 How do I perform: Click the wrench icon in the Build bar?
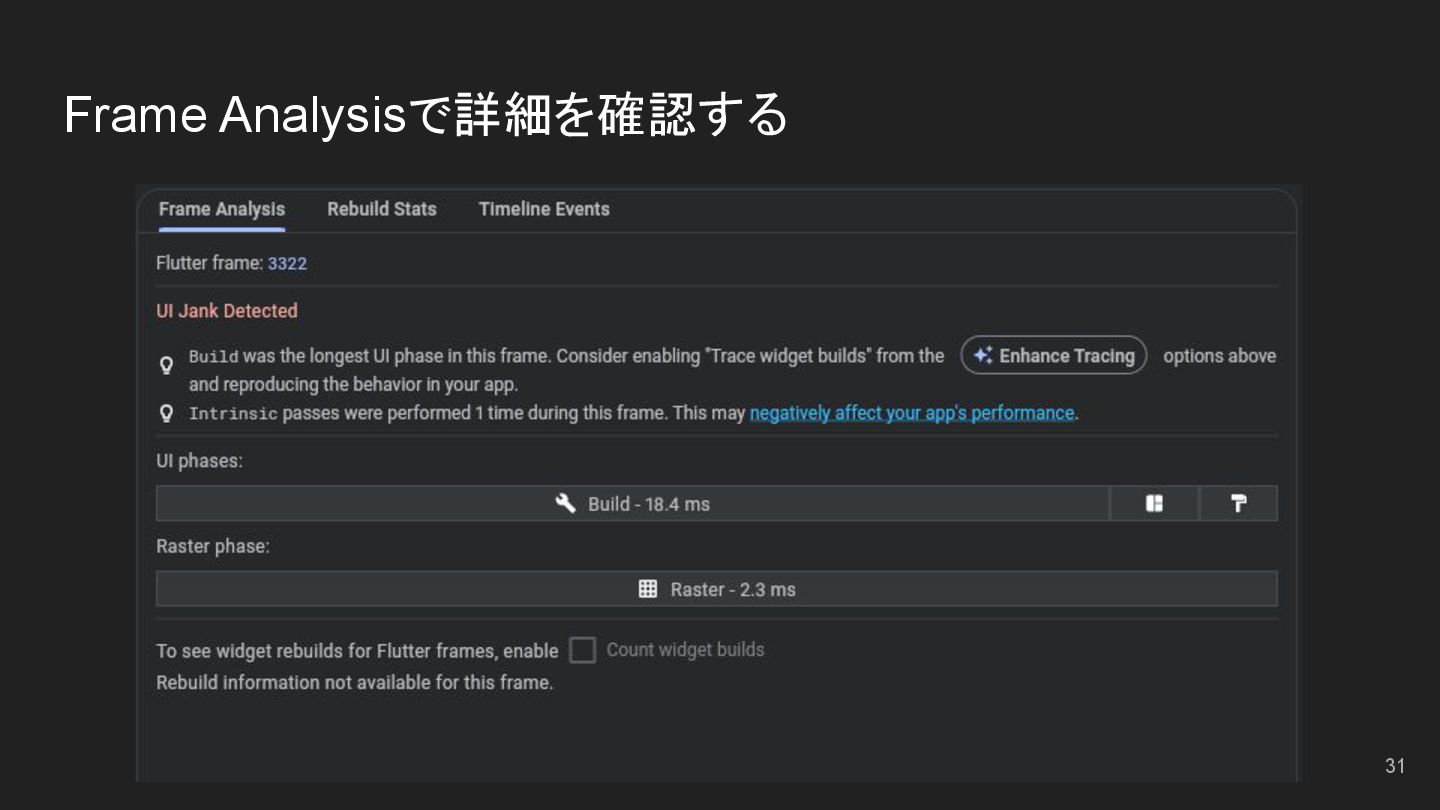coord(566,503)
